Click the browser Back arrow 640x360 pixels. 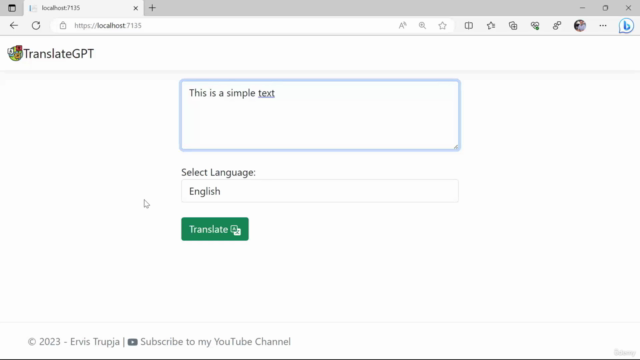(x=14, y=25)
